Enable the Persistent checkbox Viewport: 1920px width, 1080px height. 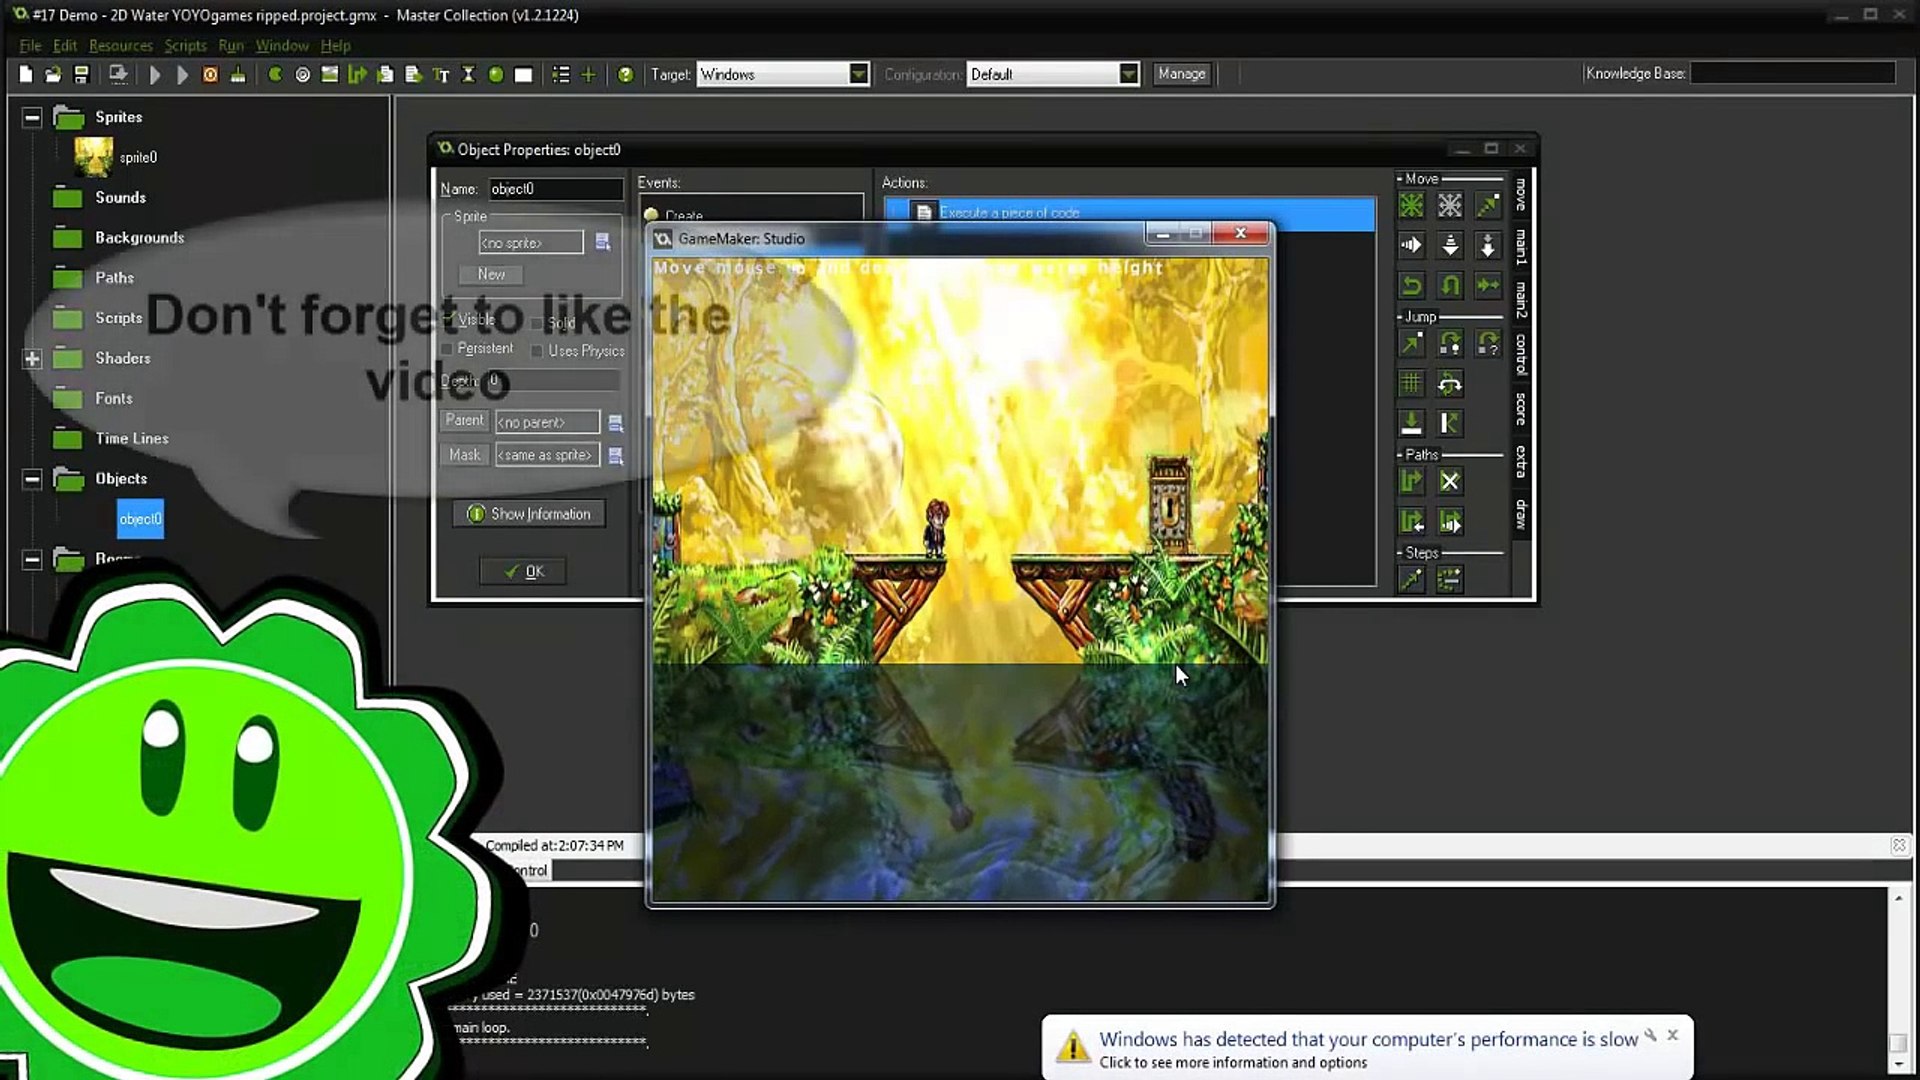447,349
